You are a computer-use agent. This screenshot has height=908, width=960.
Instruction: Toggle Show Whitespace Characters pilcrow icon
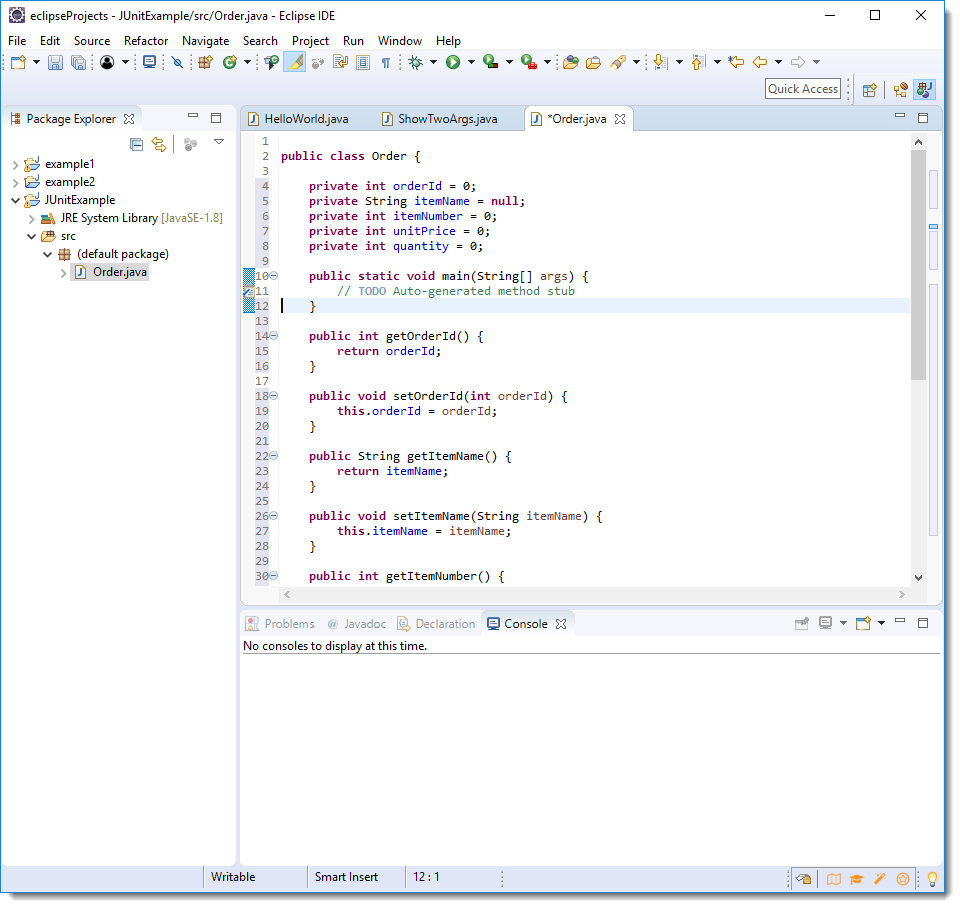(x=386, y=62)
